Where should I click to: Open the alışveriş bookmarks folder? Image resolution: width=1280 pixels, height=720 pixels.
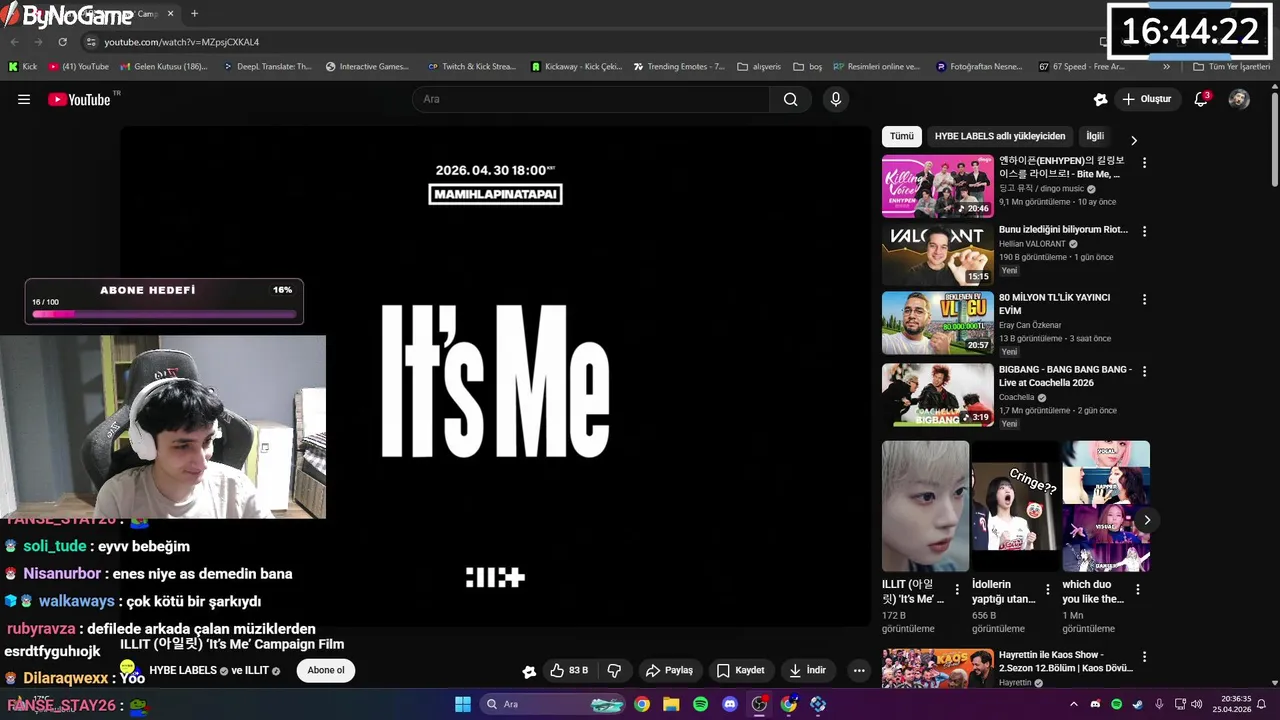(759, 67)
